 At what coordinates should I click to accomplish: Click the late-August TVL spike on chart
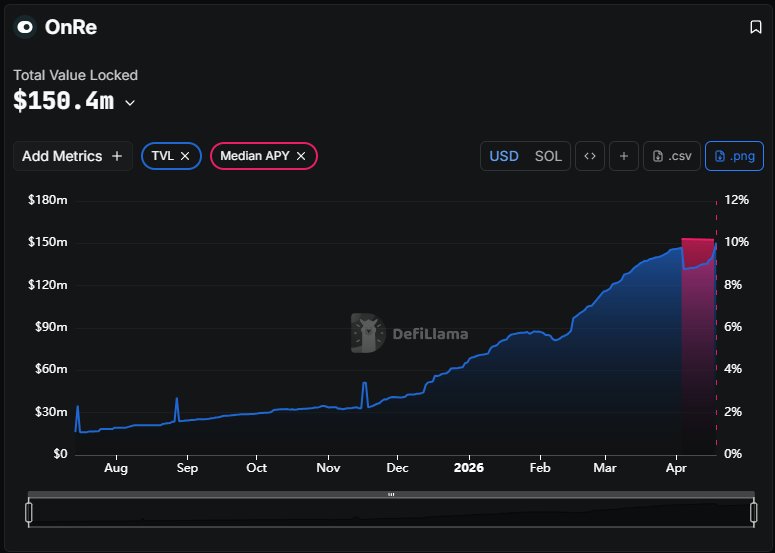pos(177,408)
